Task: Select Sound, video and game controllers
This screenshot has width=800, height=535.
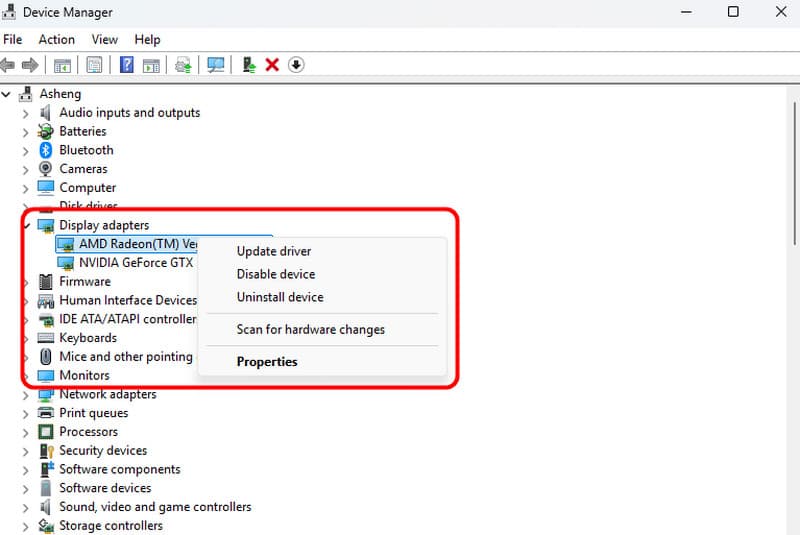Action: coord(155,507)
